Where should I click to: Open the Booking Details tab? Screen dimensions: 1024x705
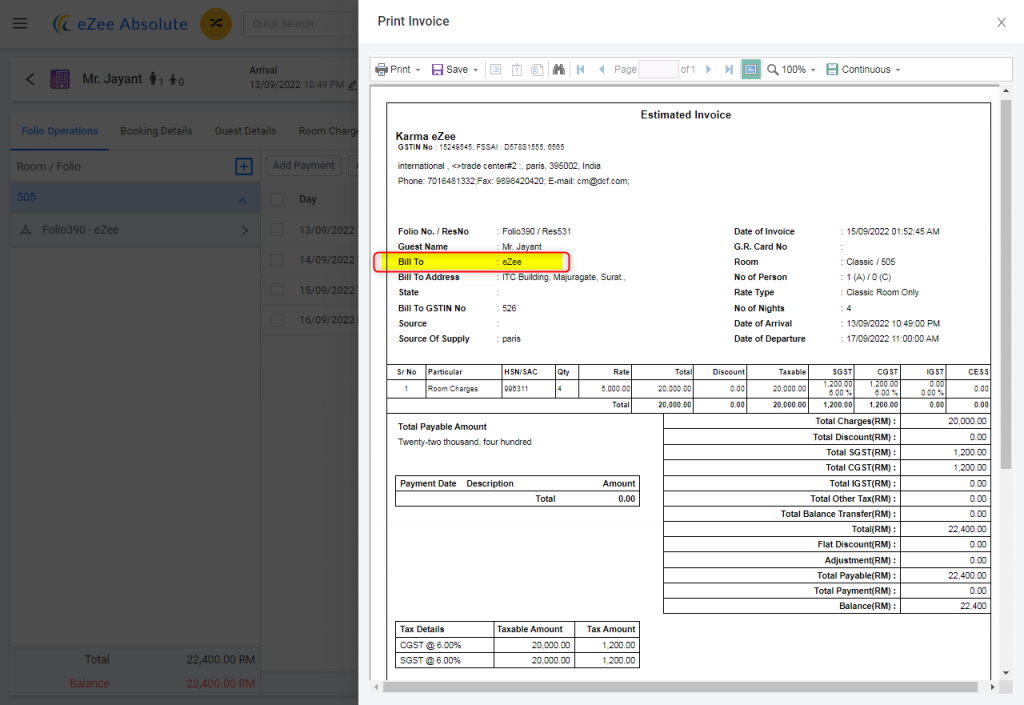coord(156,131)
